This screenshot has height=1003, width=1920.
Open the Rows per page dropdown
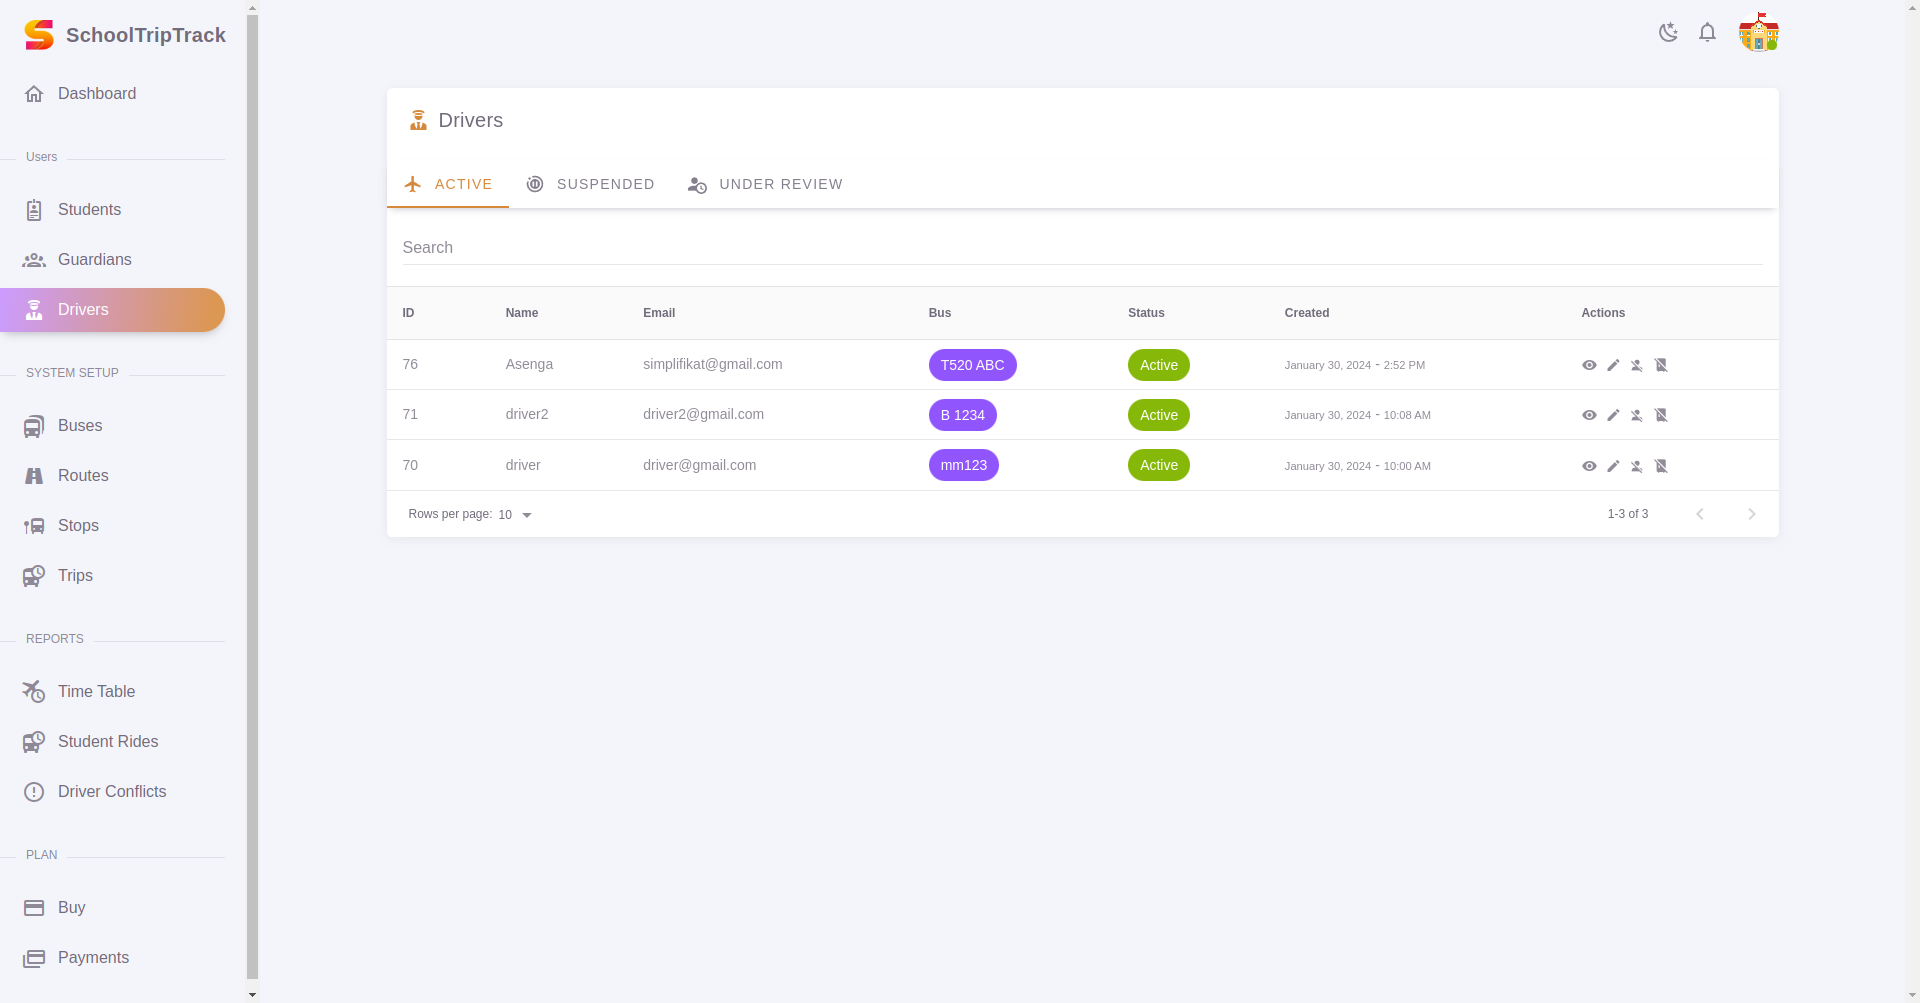516,514
